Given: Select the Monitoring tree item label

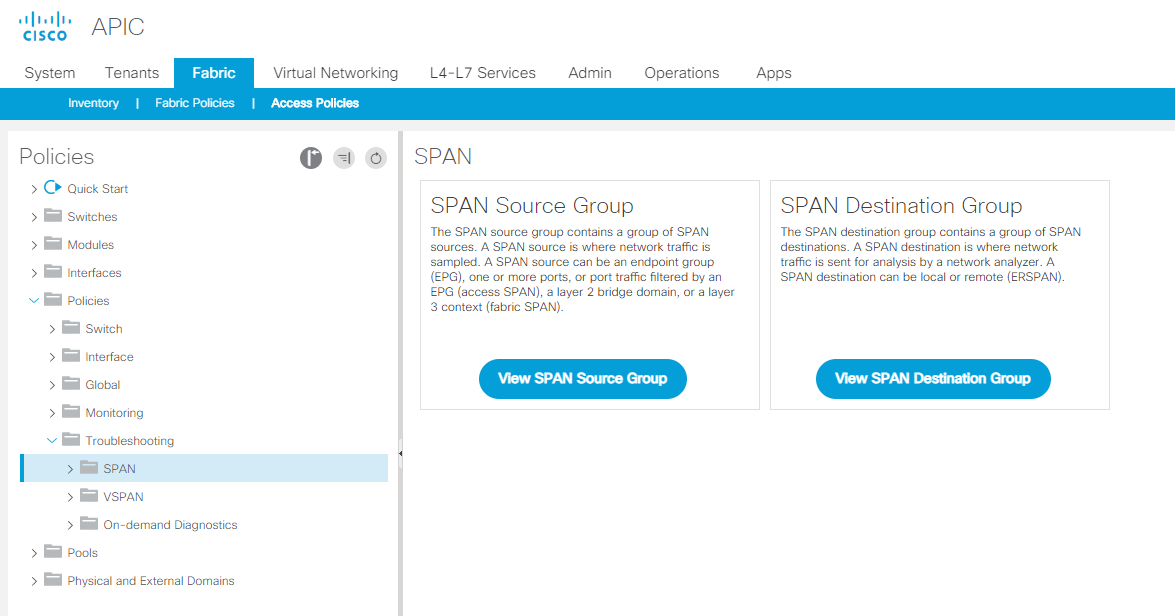Looking at the screenshot, I should (114, 413).
